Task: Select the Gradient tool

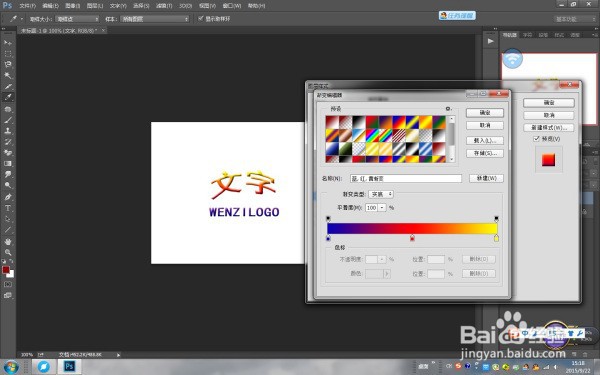Action: pyautogui.click(x=8, y=164)
